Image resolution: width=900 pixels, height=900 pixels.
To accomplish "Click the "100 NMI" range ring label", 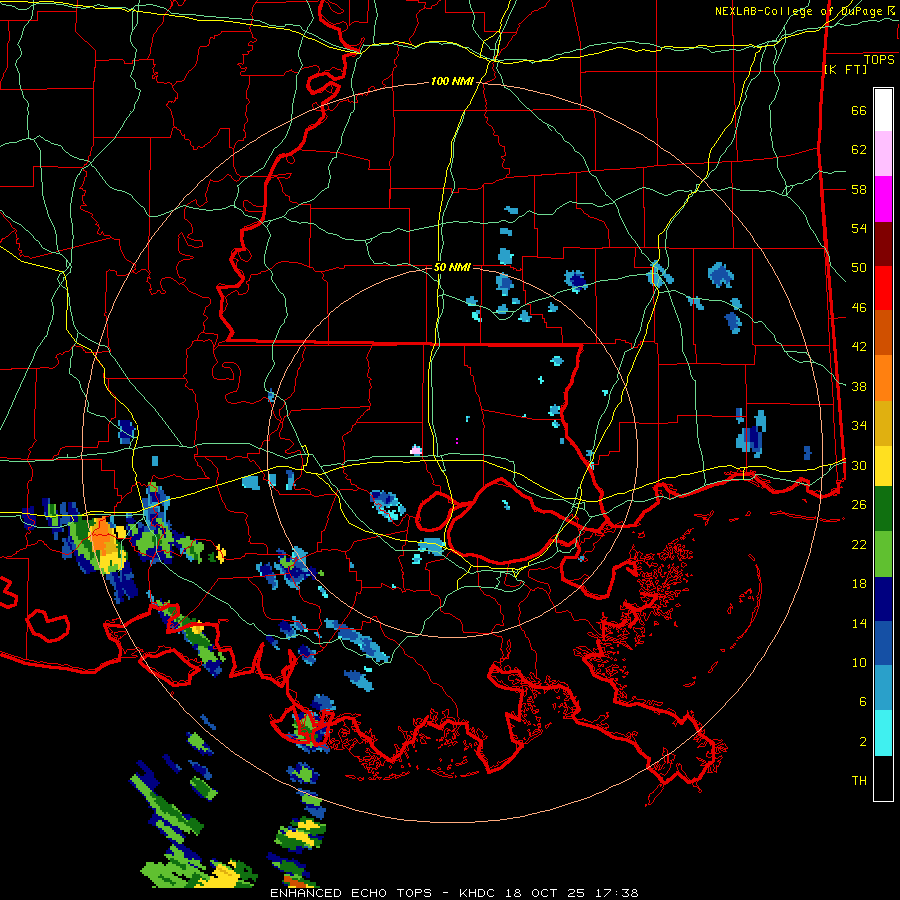I will point(452,82).
